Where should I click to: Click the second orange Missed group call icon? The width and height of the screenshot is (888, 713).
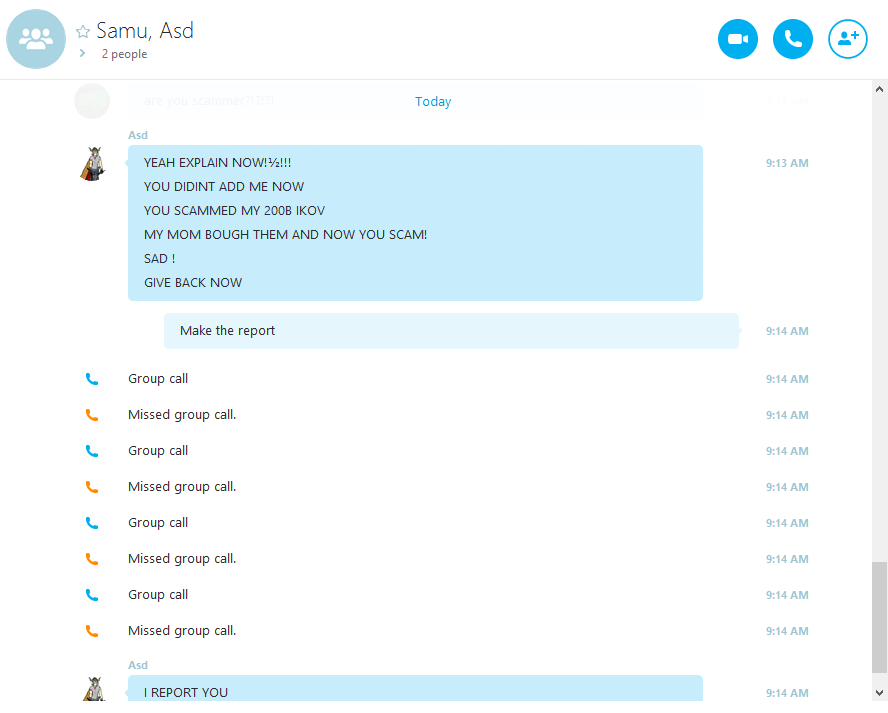pyautogui.click(x=92, y=487)
